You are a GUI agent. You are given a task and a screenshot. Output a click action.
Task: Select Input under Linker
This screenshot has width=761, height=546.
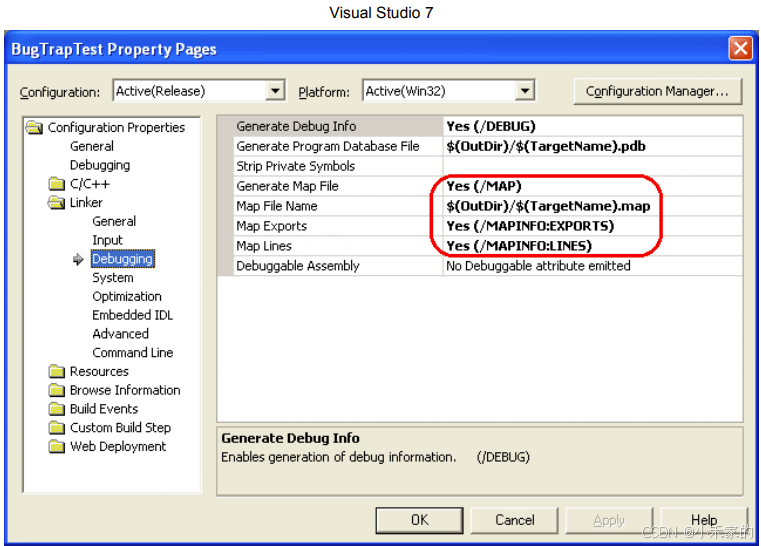(x=107, y=240)
